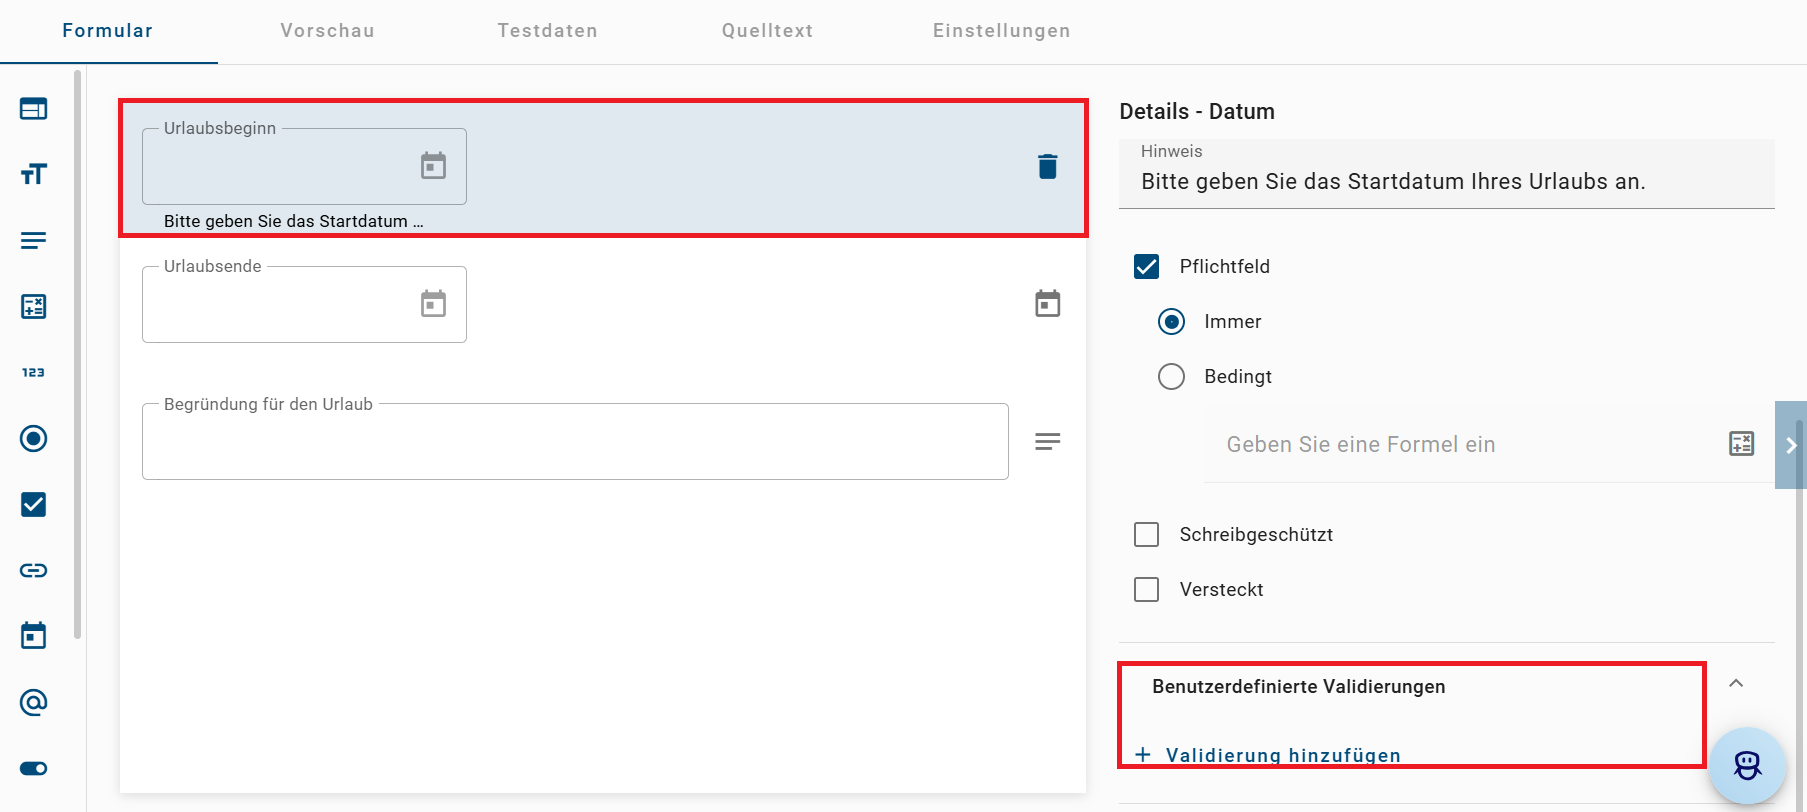Add a checkbox element from sidebar
This screenshot has width=1807, height=812.
[33, 504]
